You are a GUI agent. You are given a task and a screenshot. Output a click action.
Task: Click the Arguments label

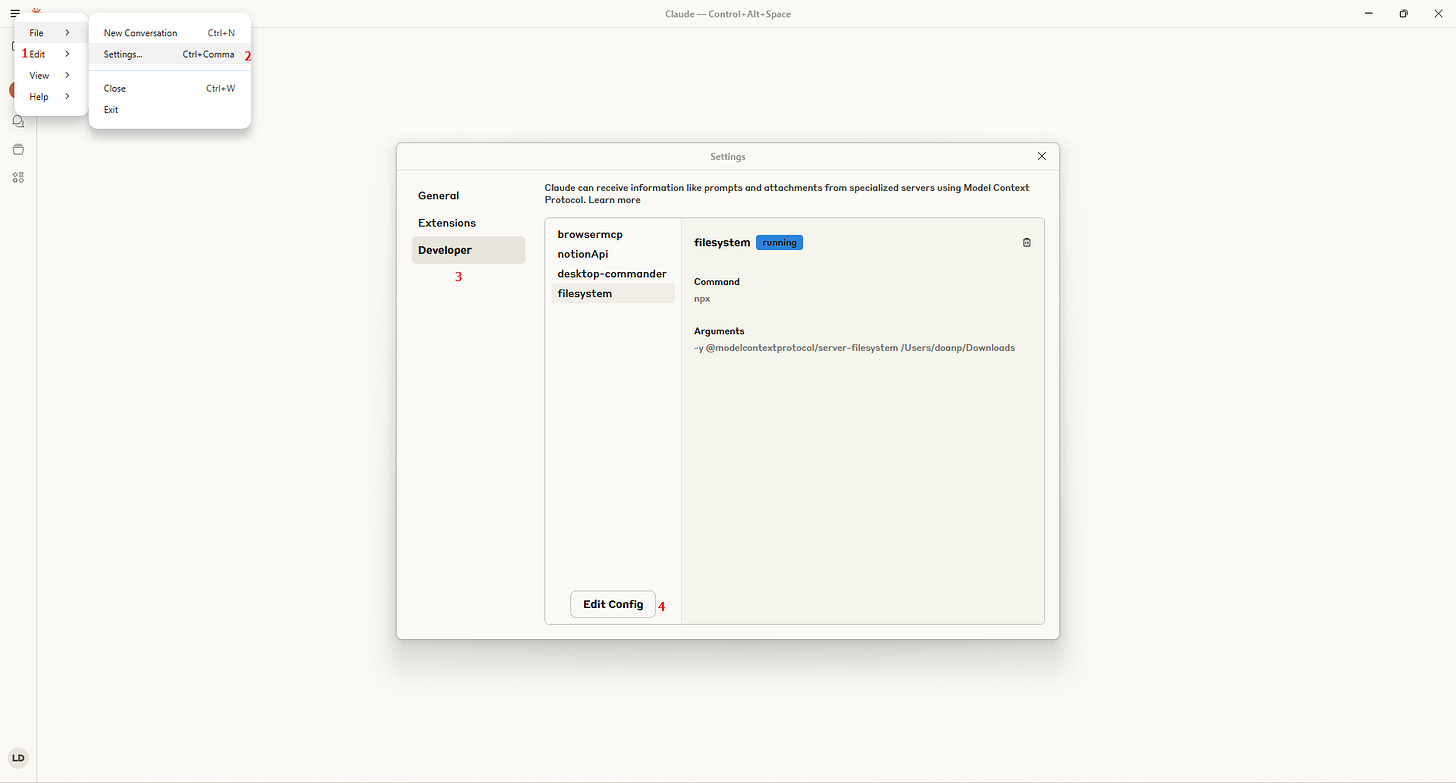tap(719, 331)
